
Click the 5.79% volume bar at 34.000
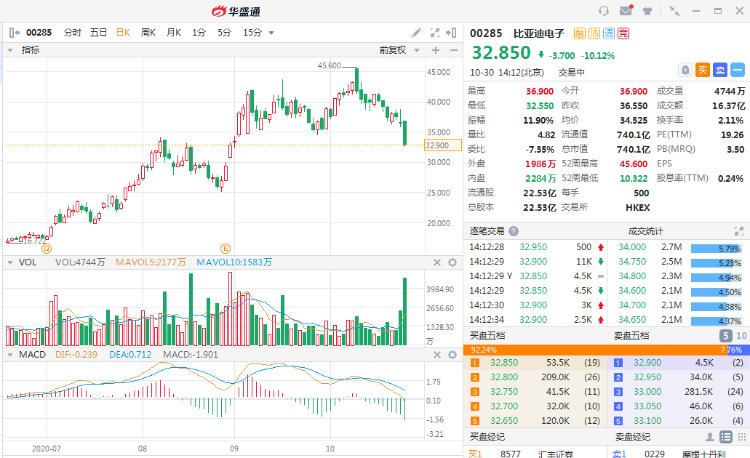pyautogui.click(x=716, y=249)
